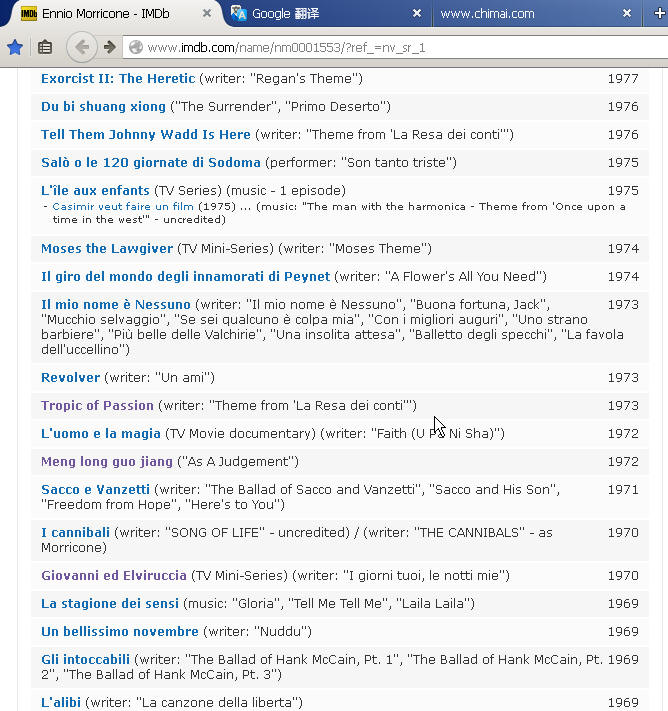Image resolution: width=668 pixels, height=711 pixels.
Task: Open Moses the Lawgiver link
Action: (x=107, y=248)
